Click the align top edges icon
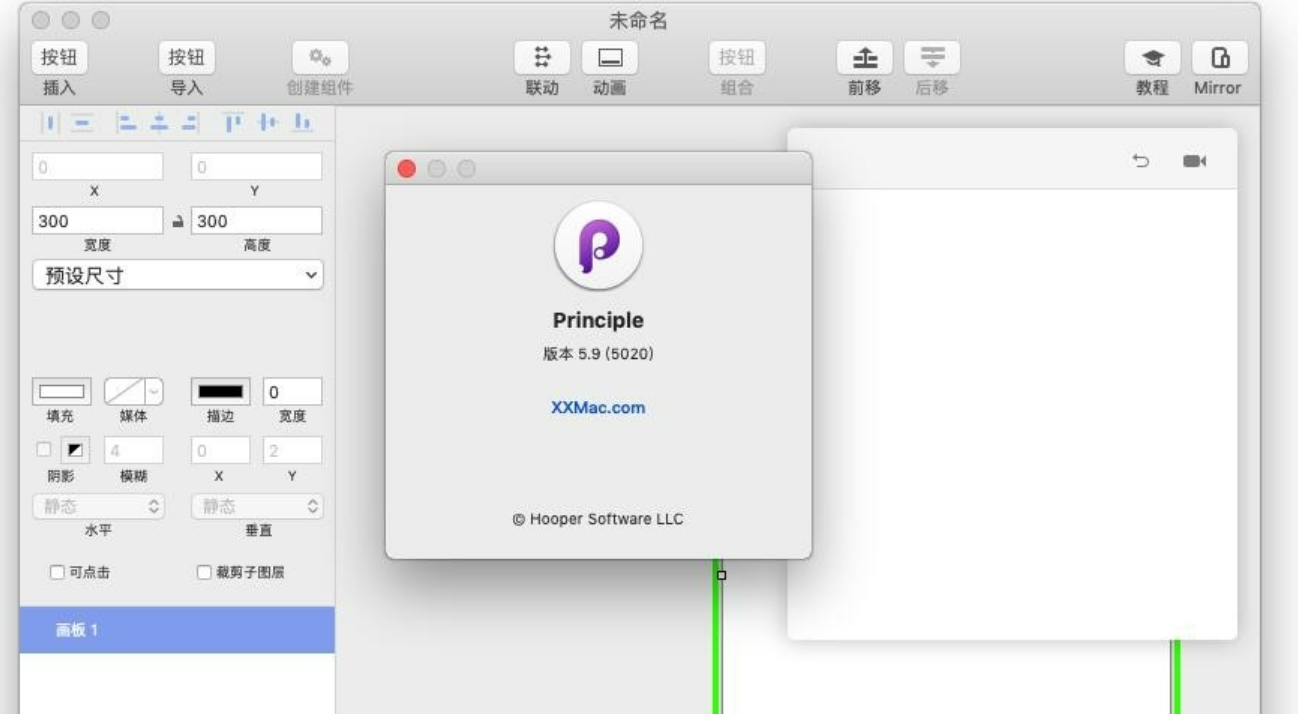The height and width of the screenshot is (714, 1298). [233, 123]
